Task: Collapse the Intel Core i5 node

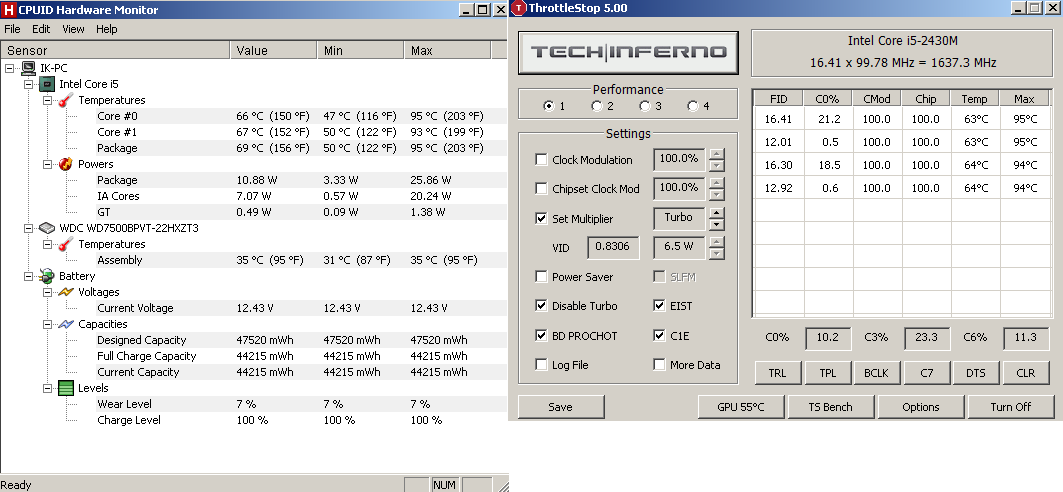Action: 28,84
